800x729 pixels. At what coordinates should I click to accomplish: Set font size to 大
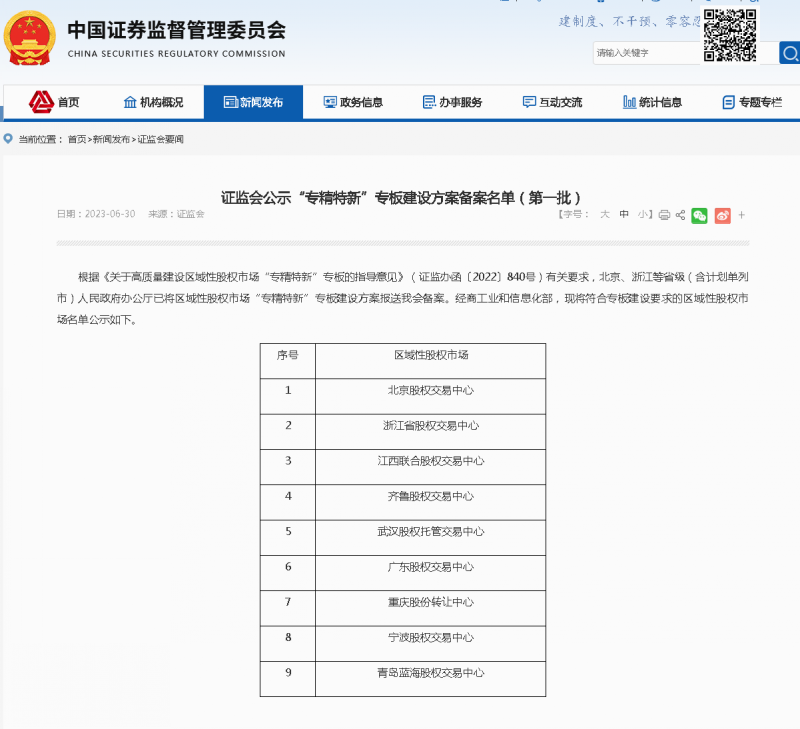[x=605, y=214]
